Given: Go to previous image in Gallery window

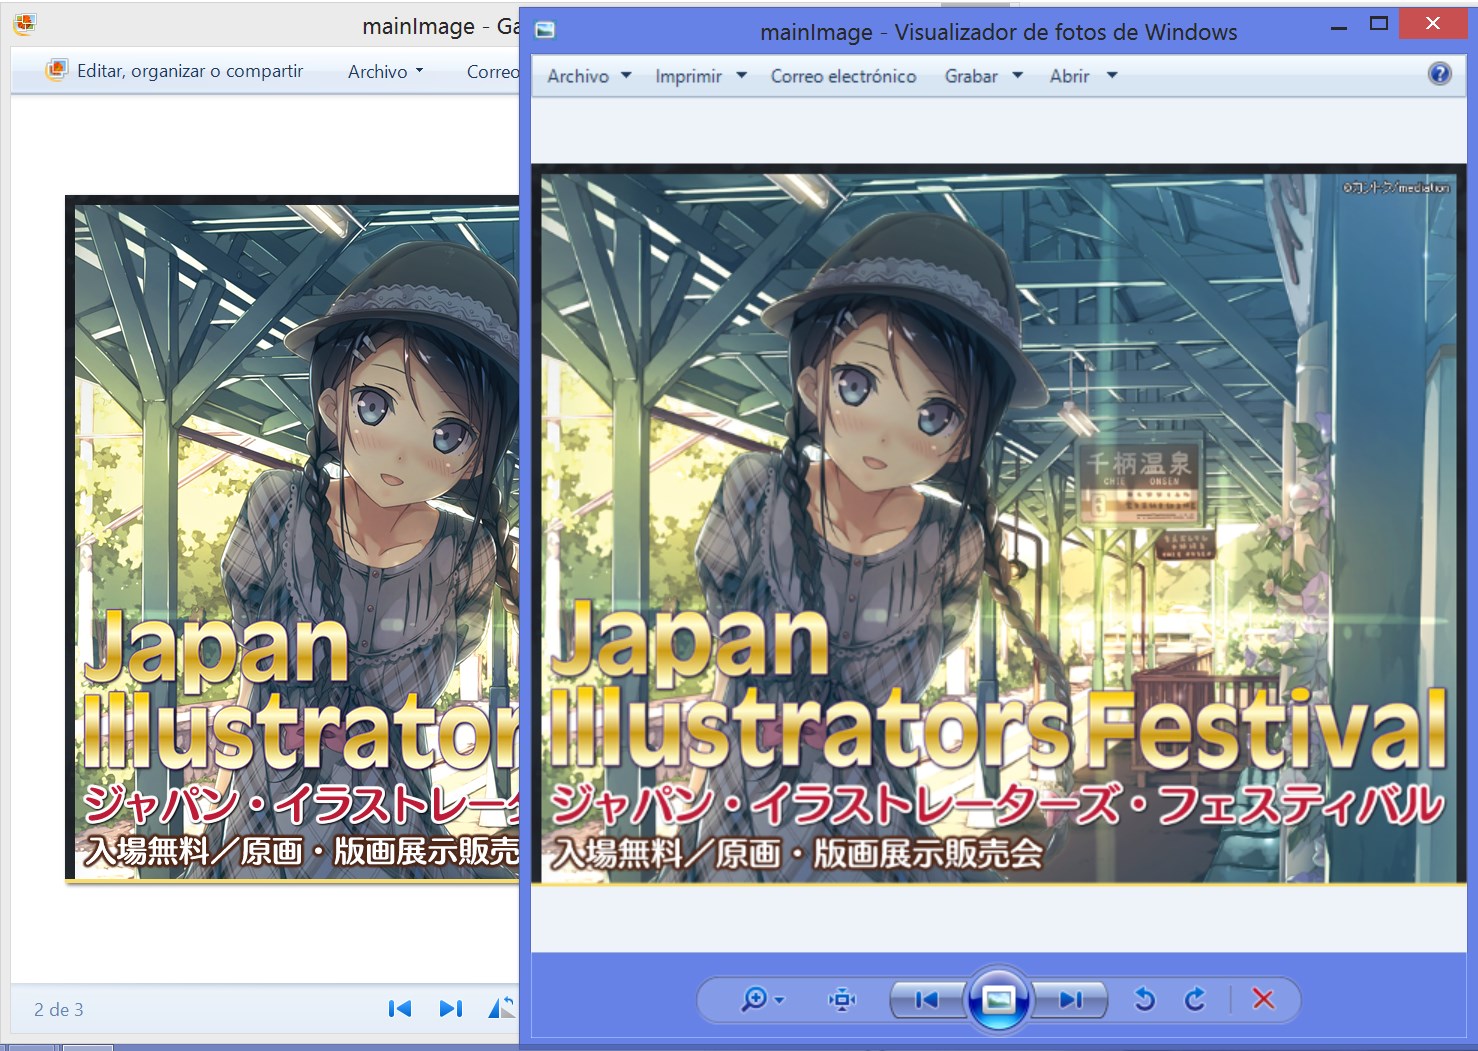Looking at the screenshot, I should pyautogui.click(x=400, y=1008).
